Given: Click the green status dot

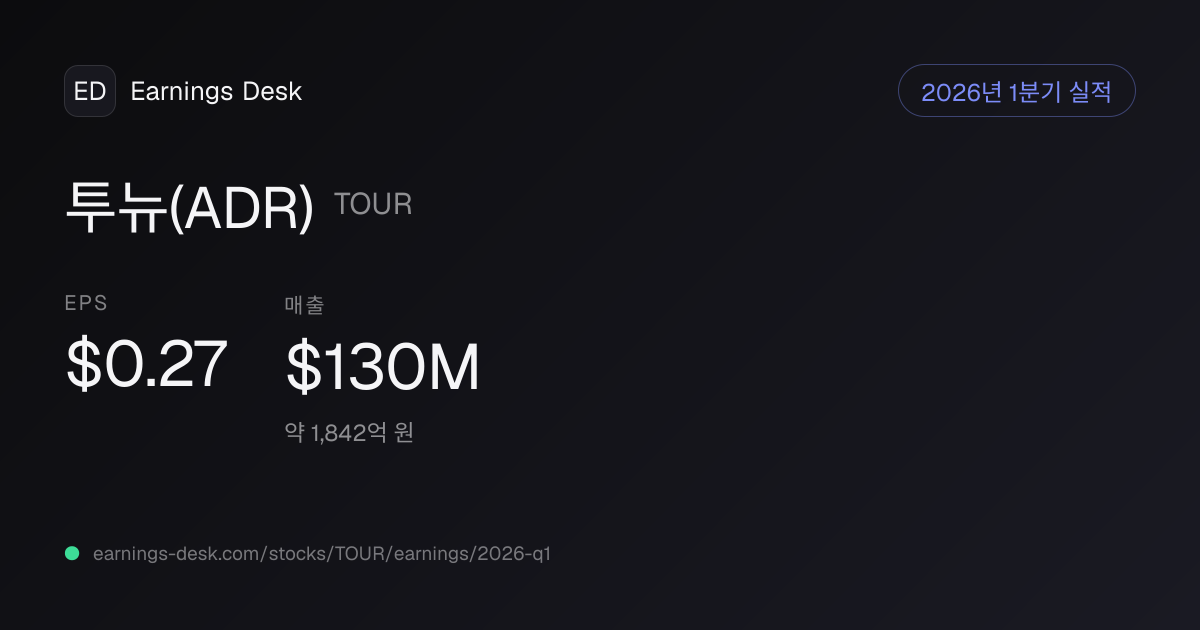Looking at the screenshot, I should [72, 553].
